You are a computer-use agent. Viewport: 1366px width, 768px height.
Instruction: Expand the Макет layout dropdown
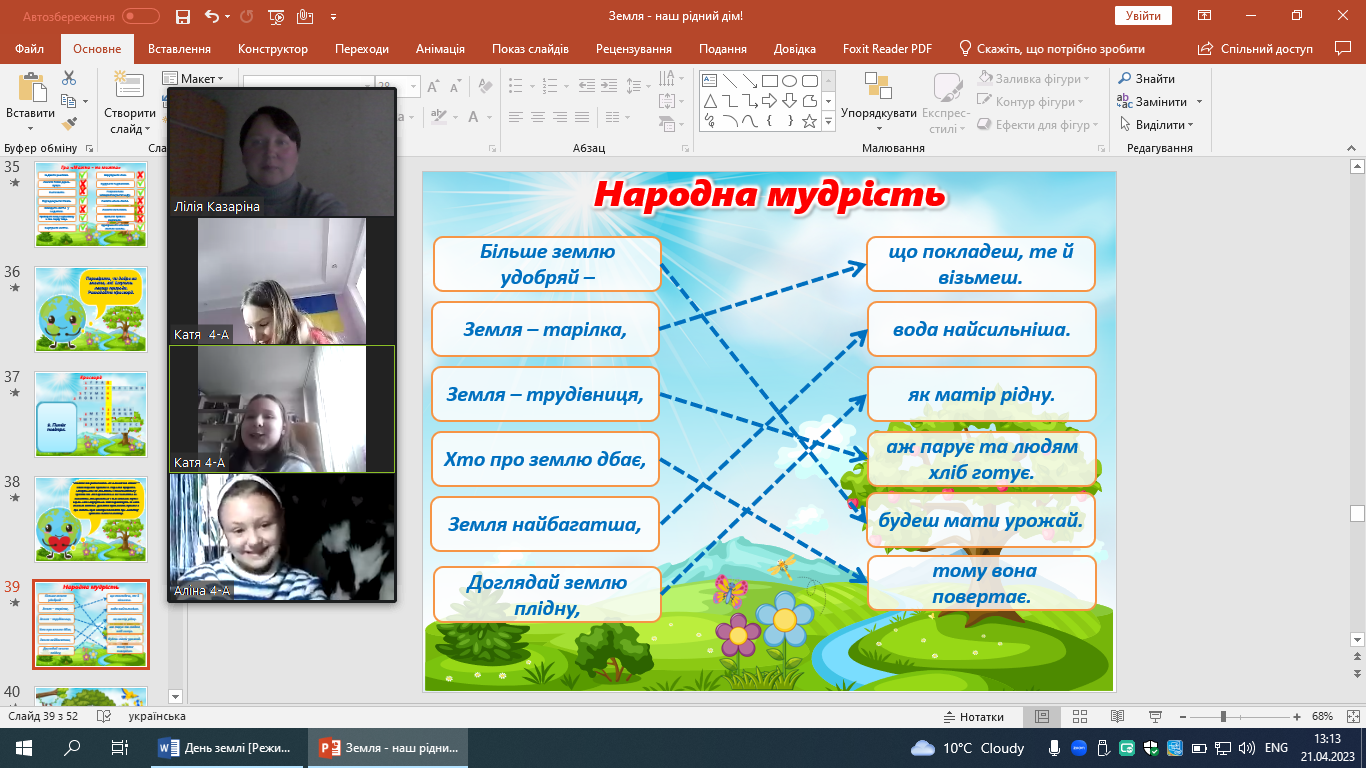tap(193, 79)
